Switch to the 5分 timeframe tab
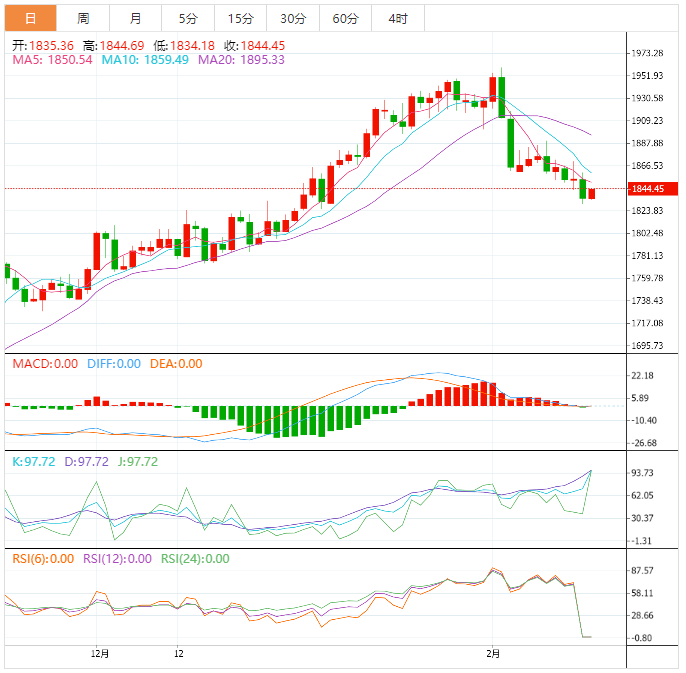 click(188, 19)
